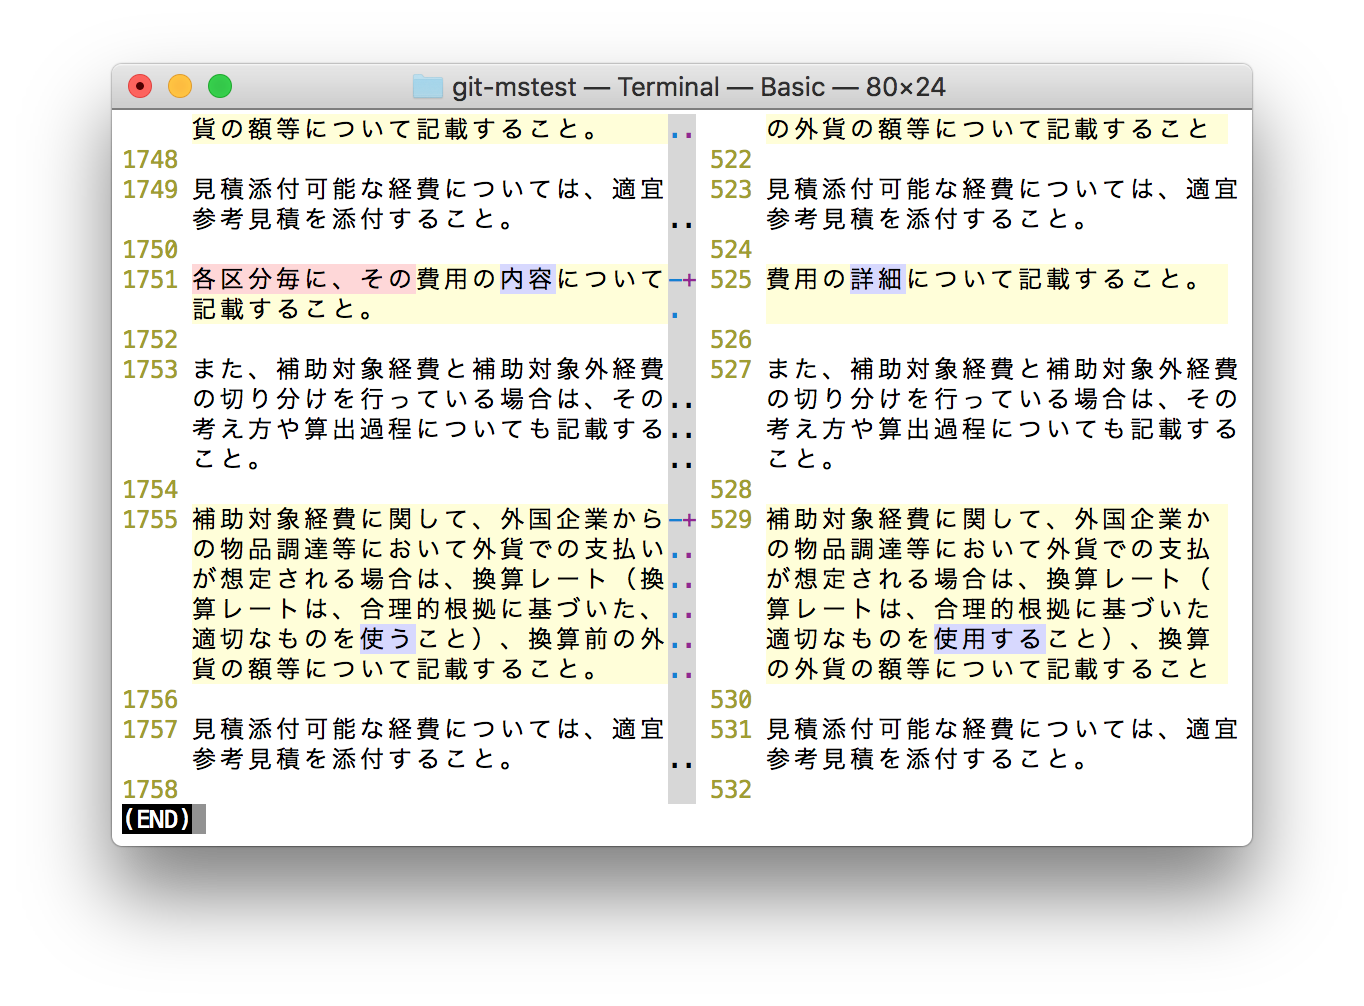Click the red close traffic light

coord(140,87)
